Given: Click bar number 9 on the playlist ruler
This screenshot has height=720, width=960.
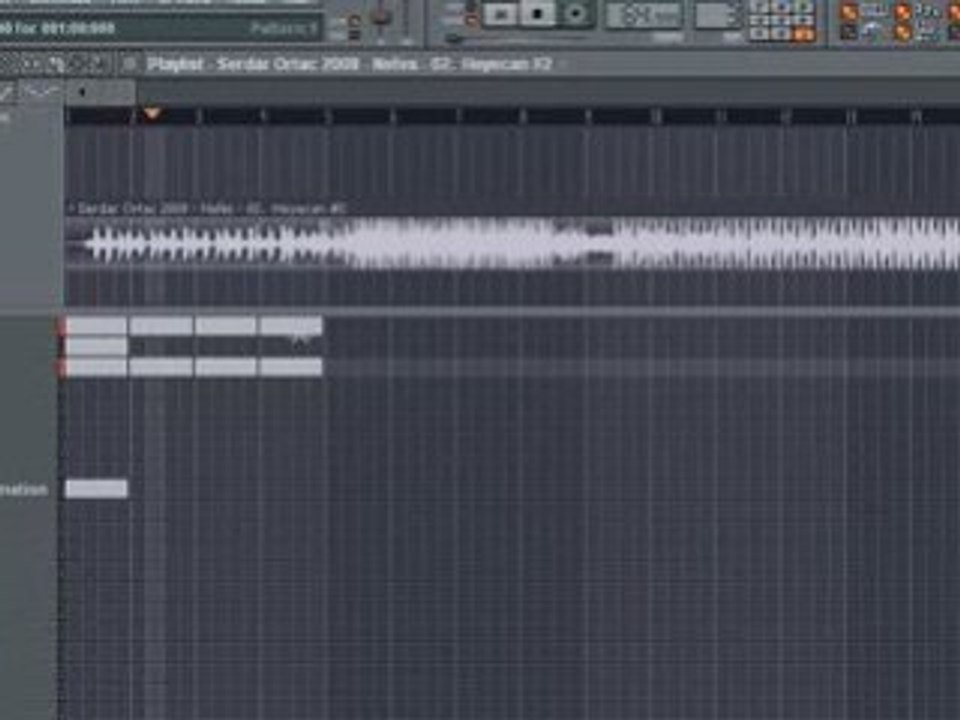Looking at the screenshot, I should point(588,116).
